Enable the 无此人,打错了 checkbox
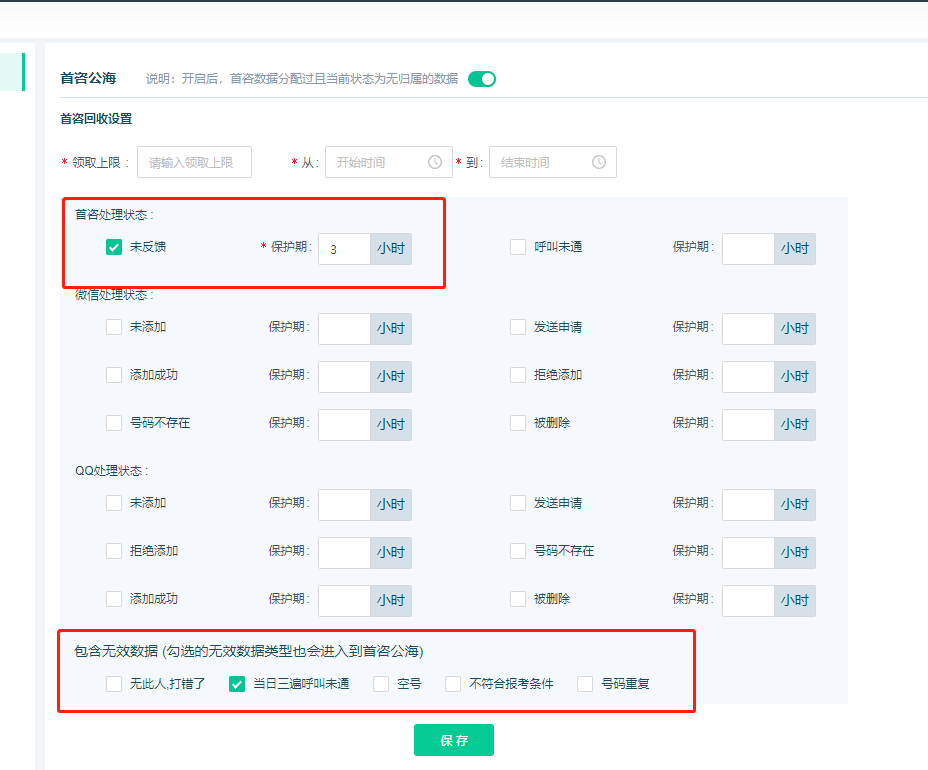 pos(114,684)
